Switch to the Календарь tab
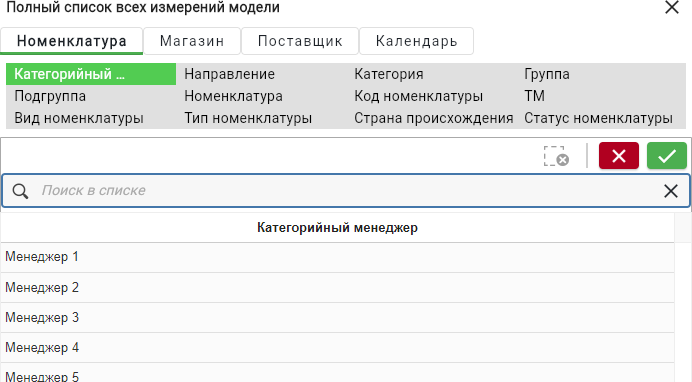This screenshot has width=692, height=382. [x=417, y=41]
